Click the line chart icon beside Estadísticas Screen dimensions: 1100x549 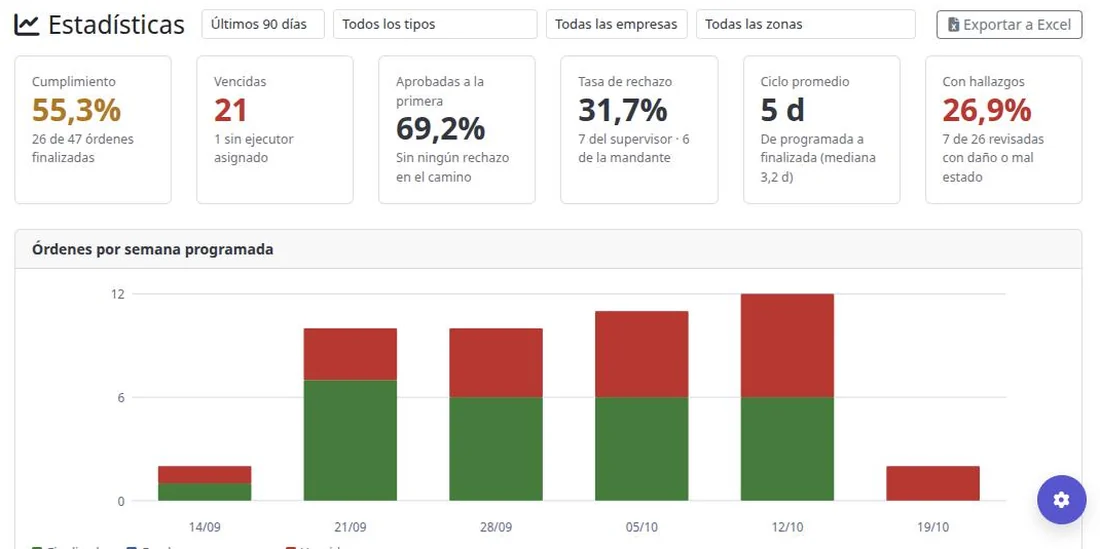coord(27,25)
